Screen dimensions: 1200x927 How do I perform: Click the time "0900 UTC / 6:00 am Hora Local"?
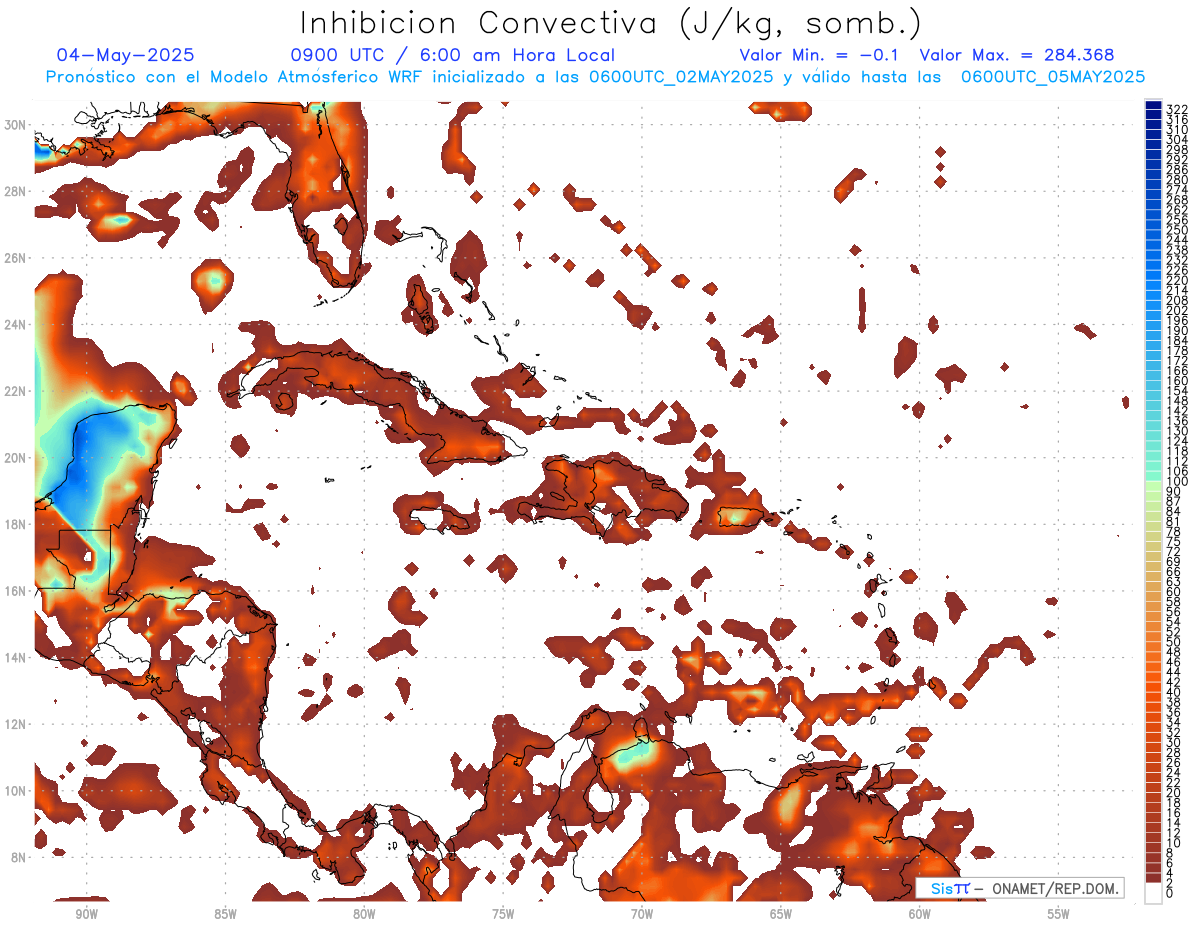pyautogui.click(x=452, y=55)
